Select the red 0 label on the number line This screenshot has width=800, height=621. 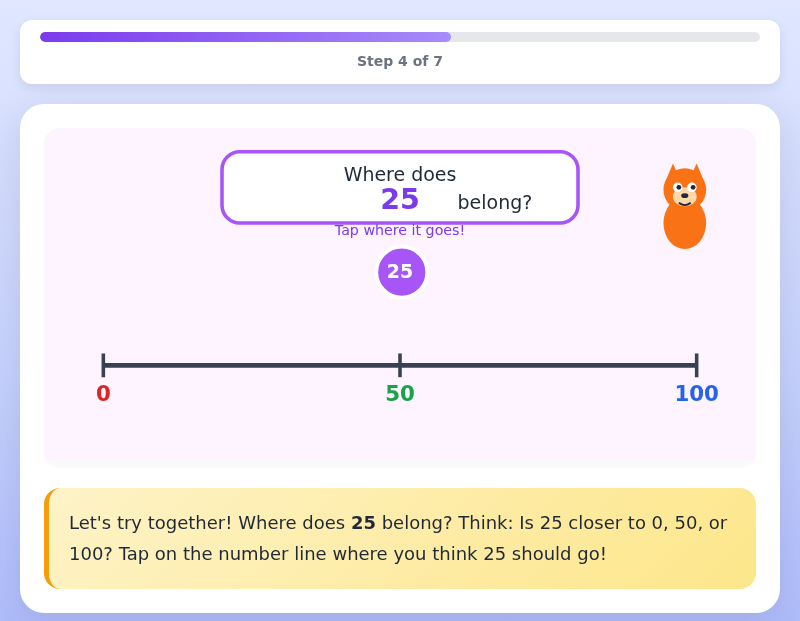(103, 393)
